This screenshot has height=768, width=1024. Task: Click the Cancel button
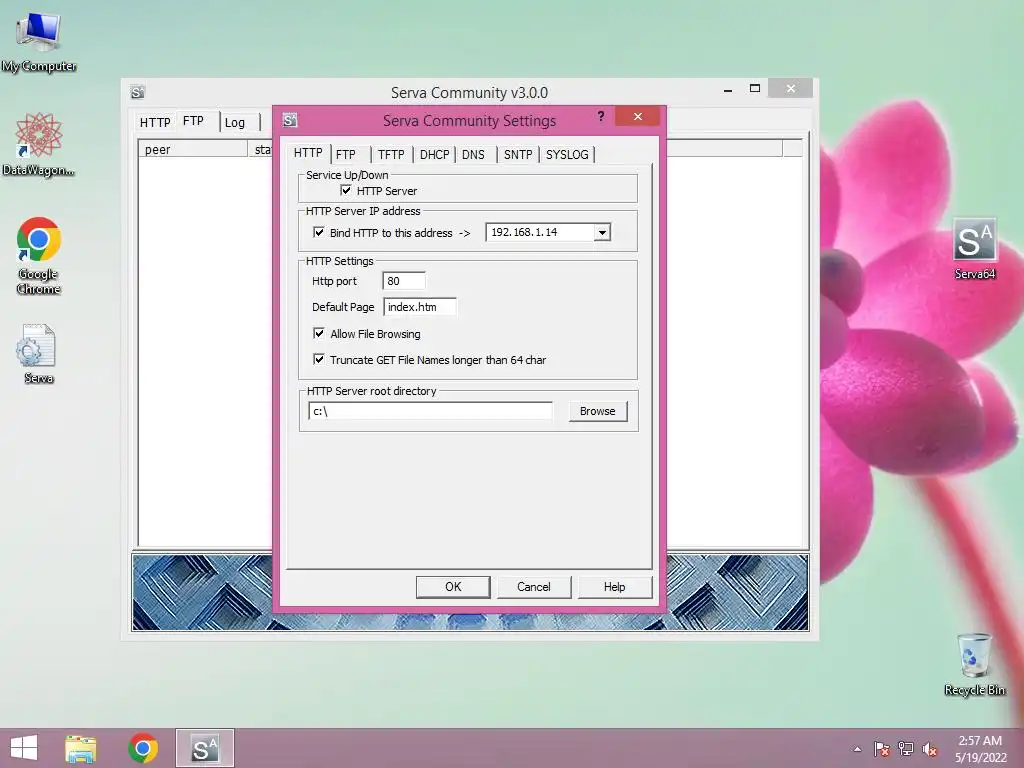point(534,586)
